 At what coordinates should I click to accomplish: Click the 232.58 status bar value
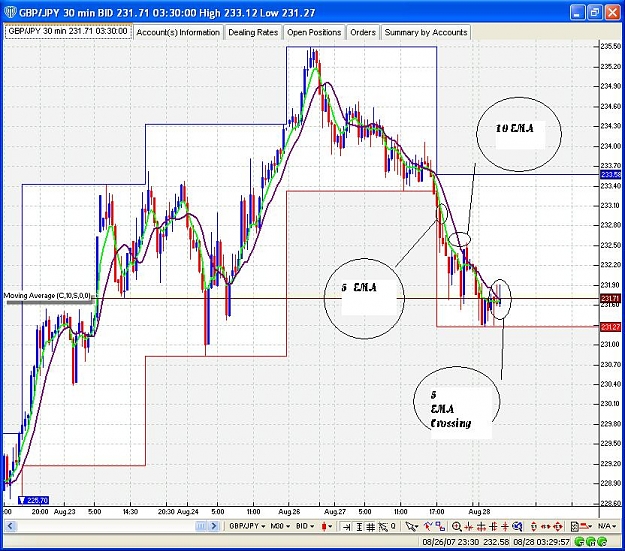coord(496,542)
